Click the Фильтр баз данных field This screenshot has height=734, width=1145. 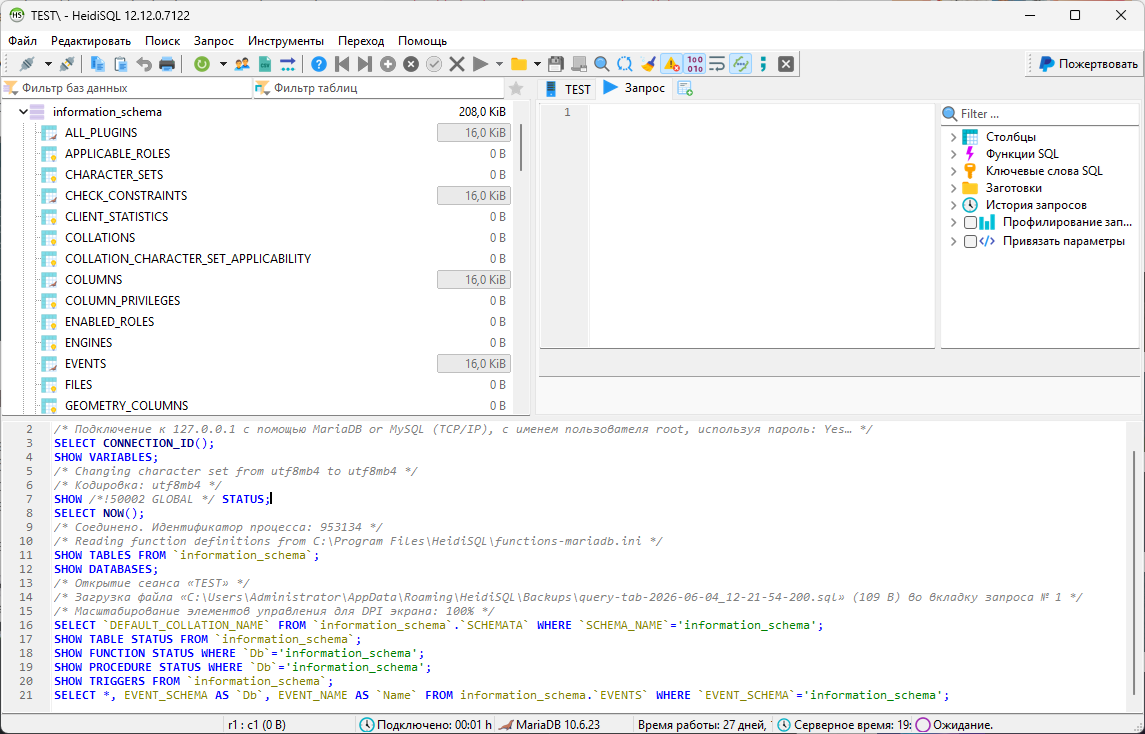click(x=126, y=88)
